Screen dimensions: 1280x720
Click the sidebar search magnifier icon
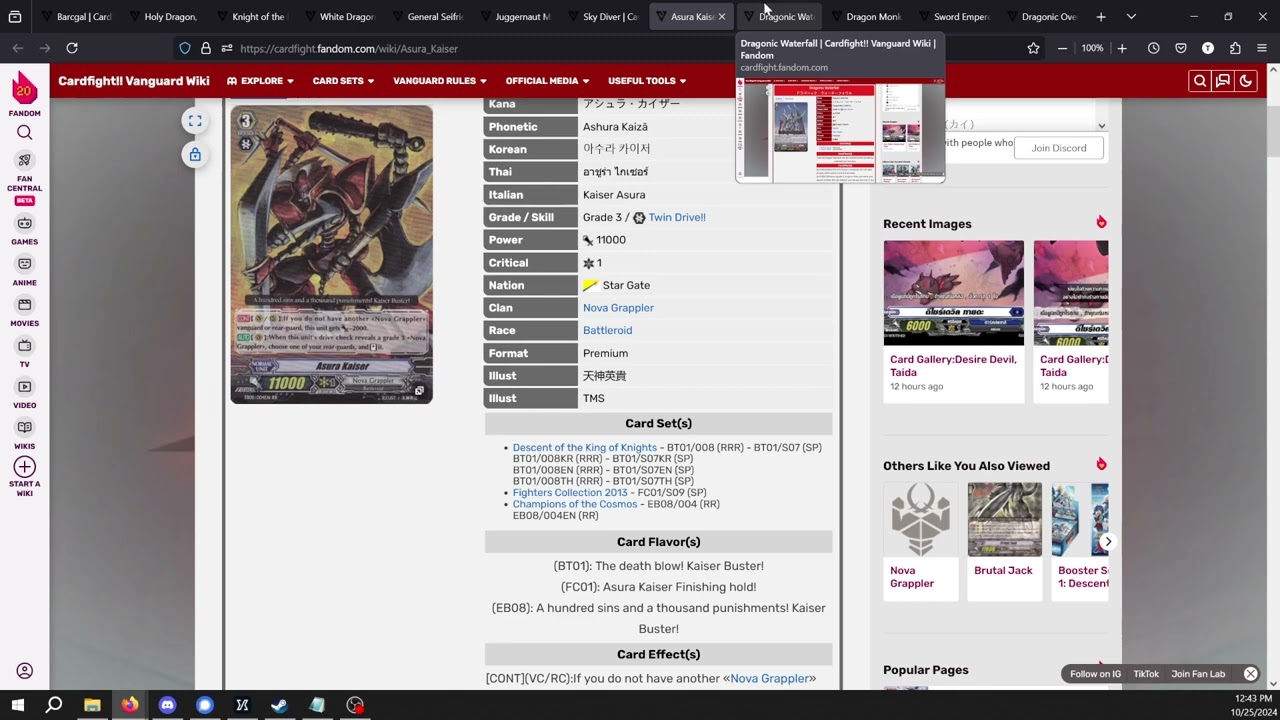coord(24,132)
